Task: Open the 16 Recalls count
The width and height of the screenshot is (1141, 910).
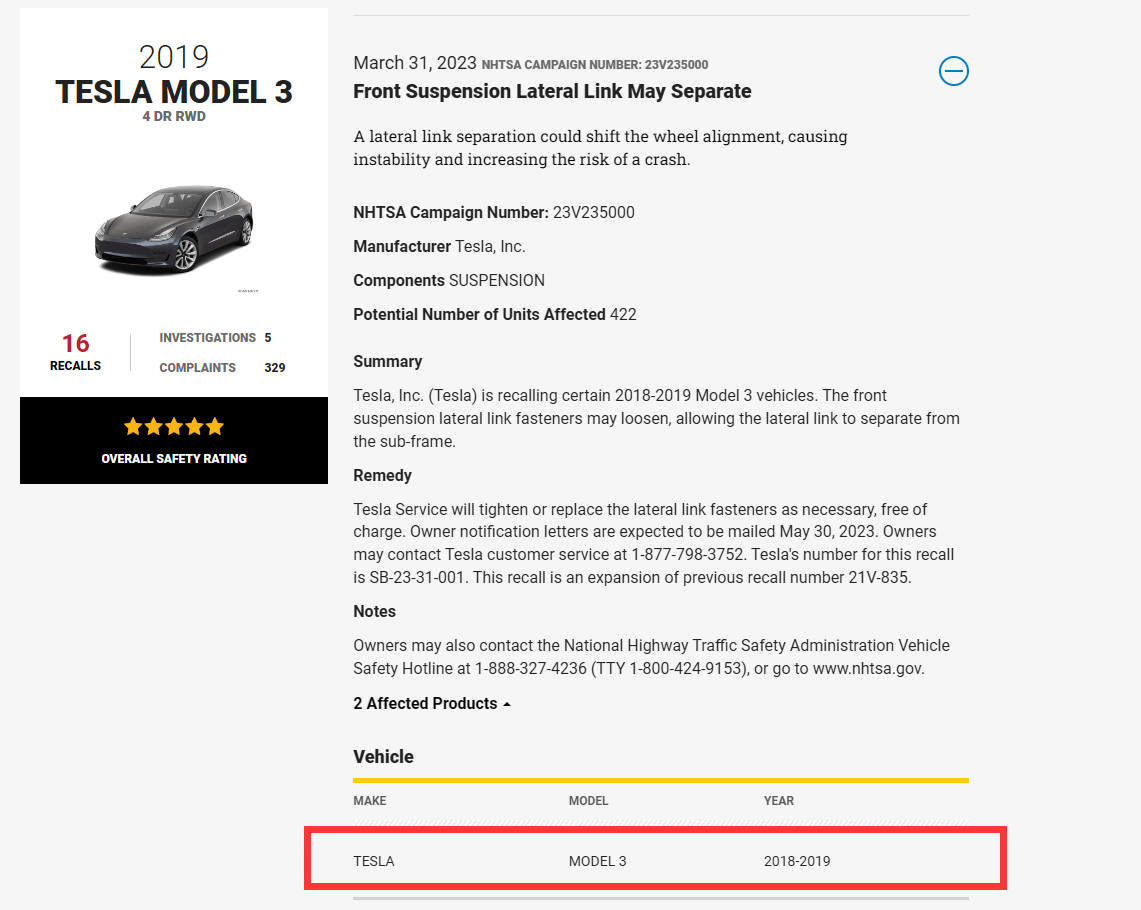Action: (x=75, y=352)
